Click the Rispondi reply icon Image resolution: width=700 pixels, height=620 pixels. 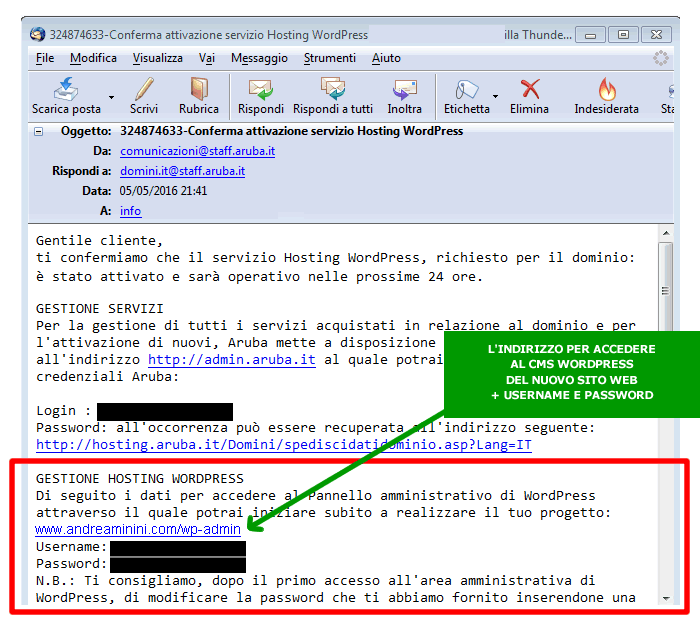[261, 89]
